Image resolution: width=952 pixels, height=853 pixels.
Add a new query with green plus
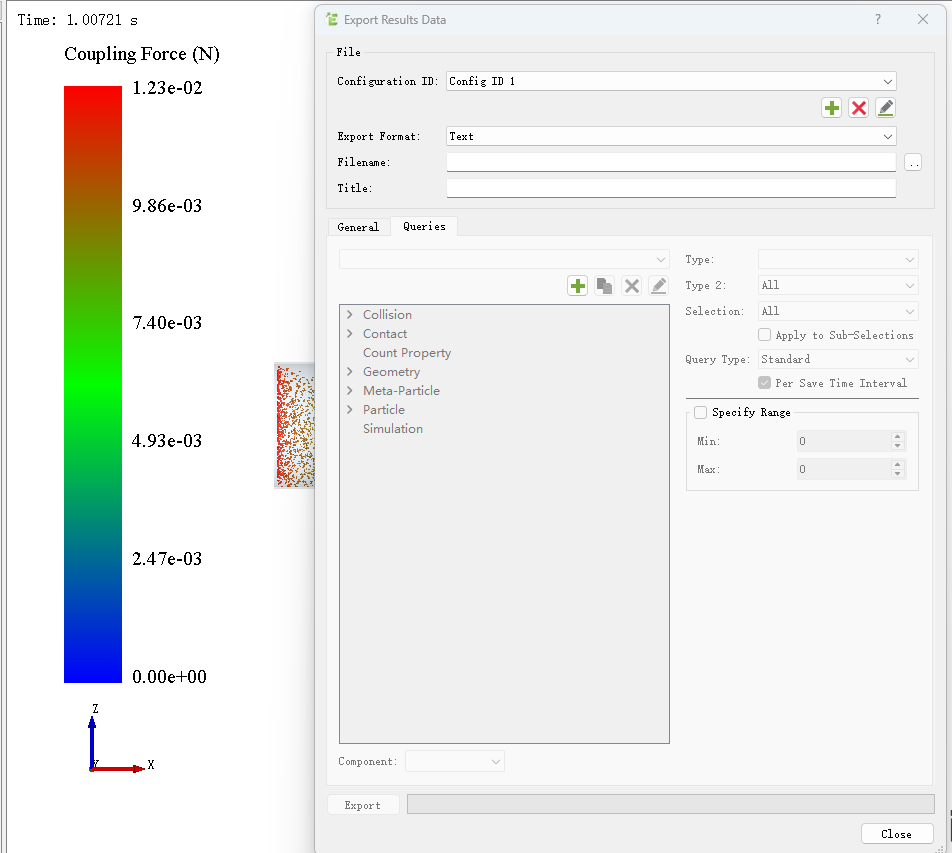577,285
